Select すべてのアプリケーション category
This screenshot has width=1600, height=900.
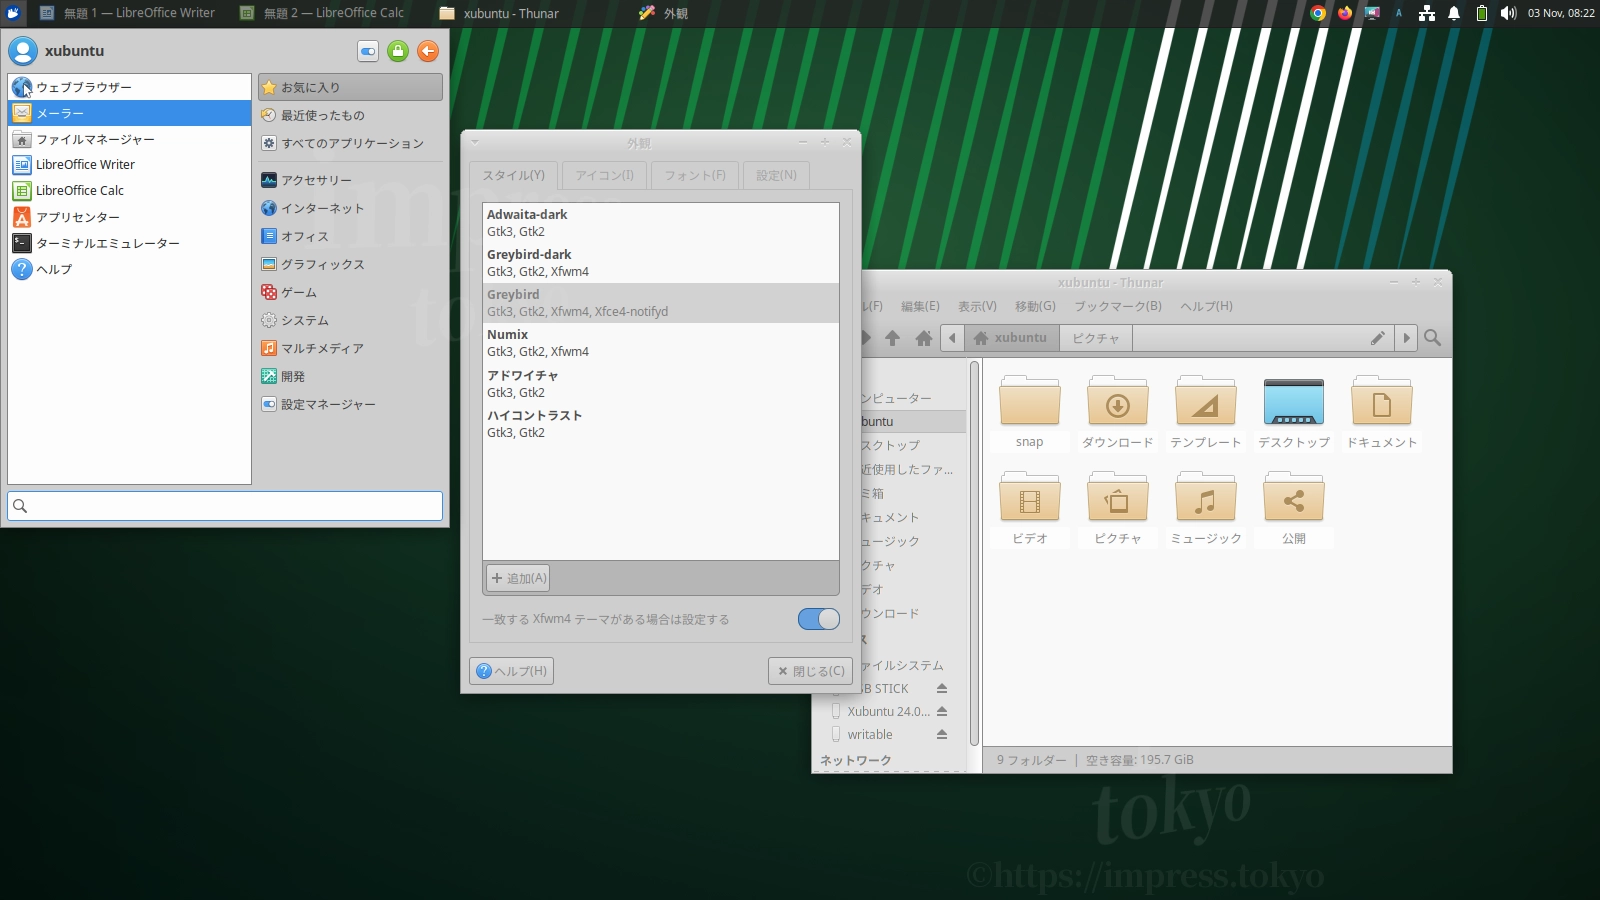click(350, 143)
